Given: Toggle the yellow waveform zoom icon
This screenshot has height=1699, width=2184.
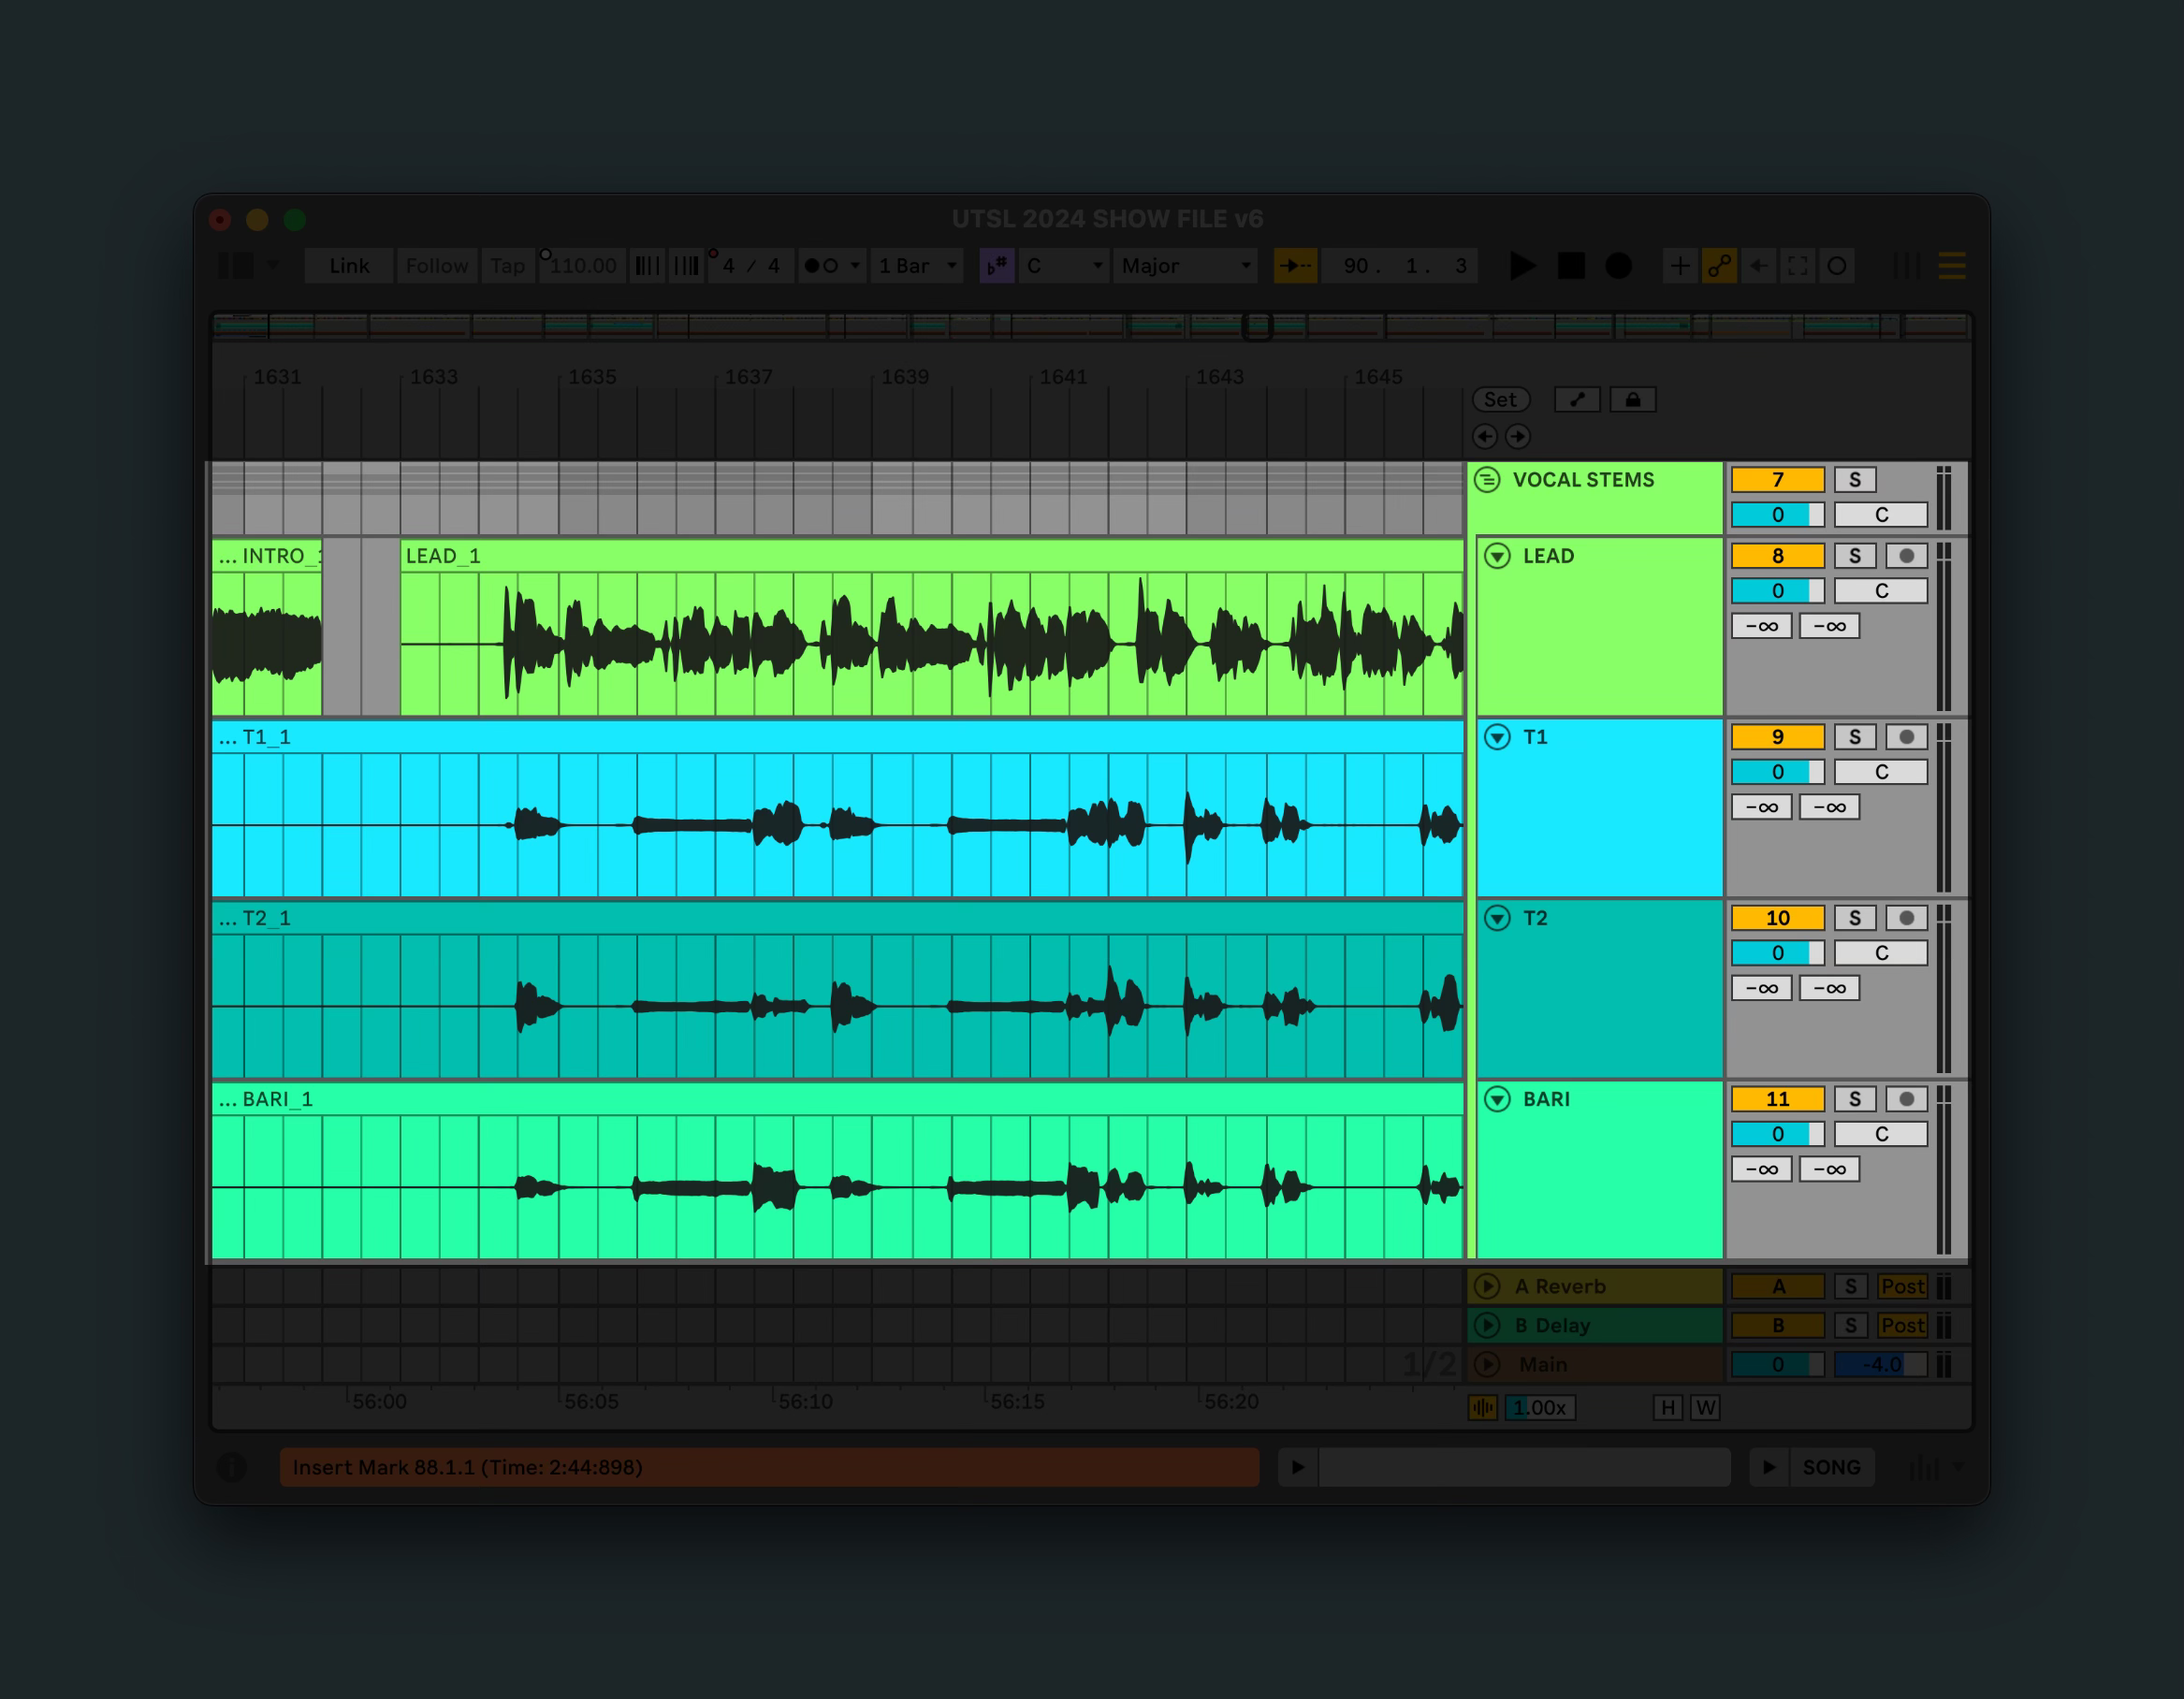Looking at the screenshot, I should tap(1483, 1408).
